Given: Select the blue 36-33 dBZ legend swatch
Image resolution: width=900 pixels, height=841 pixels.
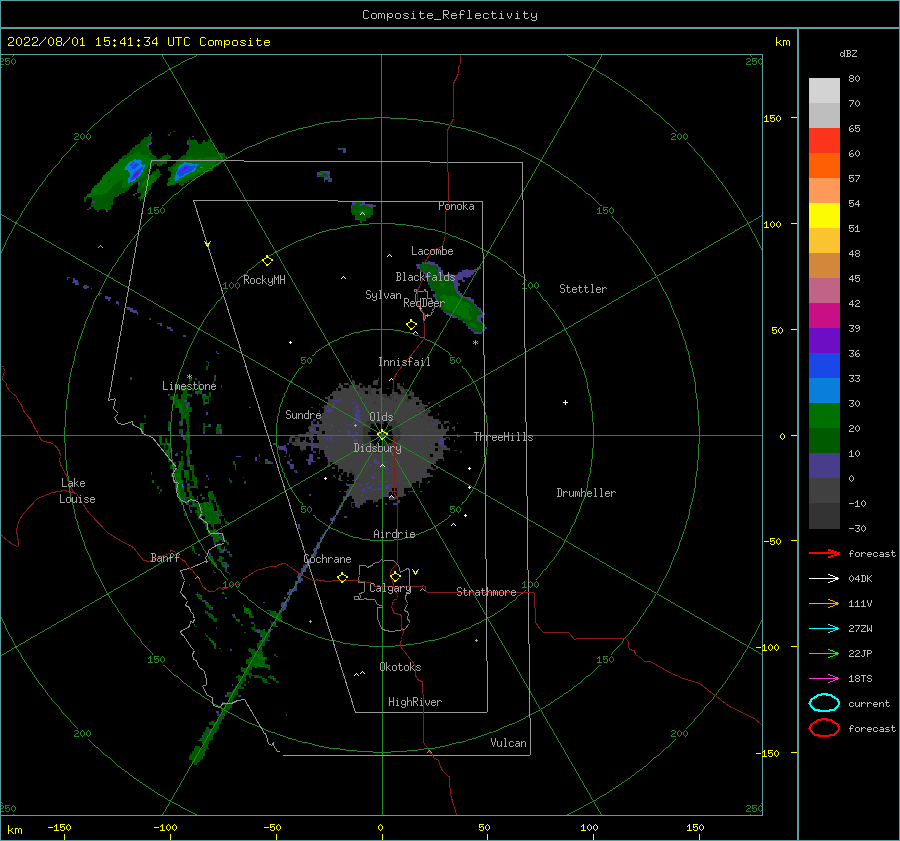Looking at the screenshot, I should point(824,366).
